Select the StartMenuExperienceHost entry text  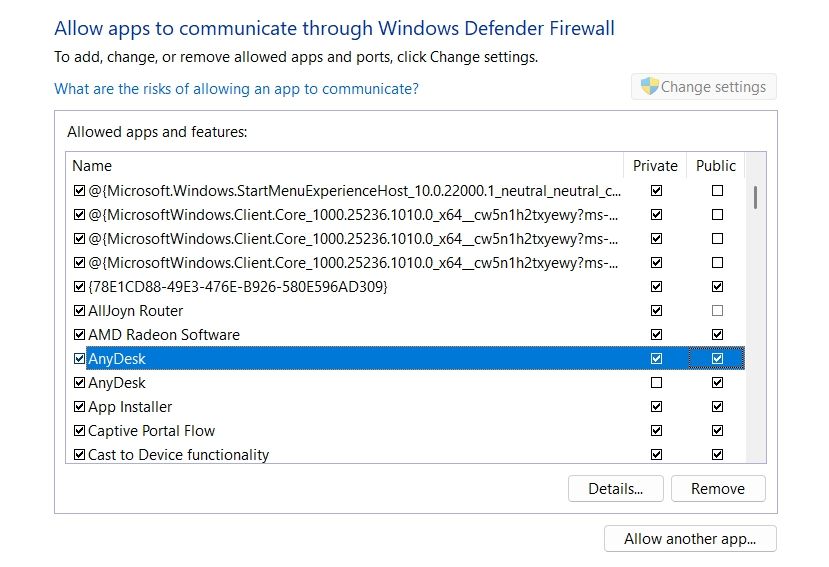tap(355, 191)
